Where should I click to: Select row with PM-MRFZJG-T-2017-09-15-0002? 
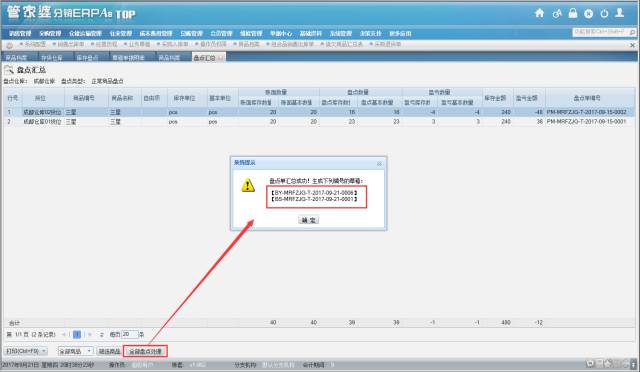pos(319,112)
